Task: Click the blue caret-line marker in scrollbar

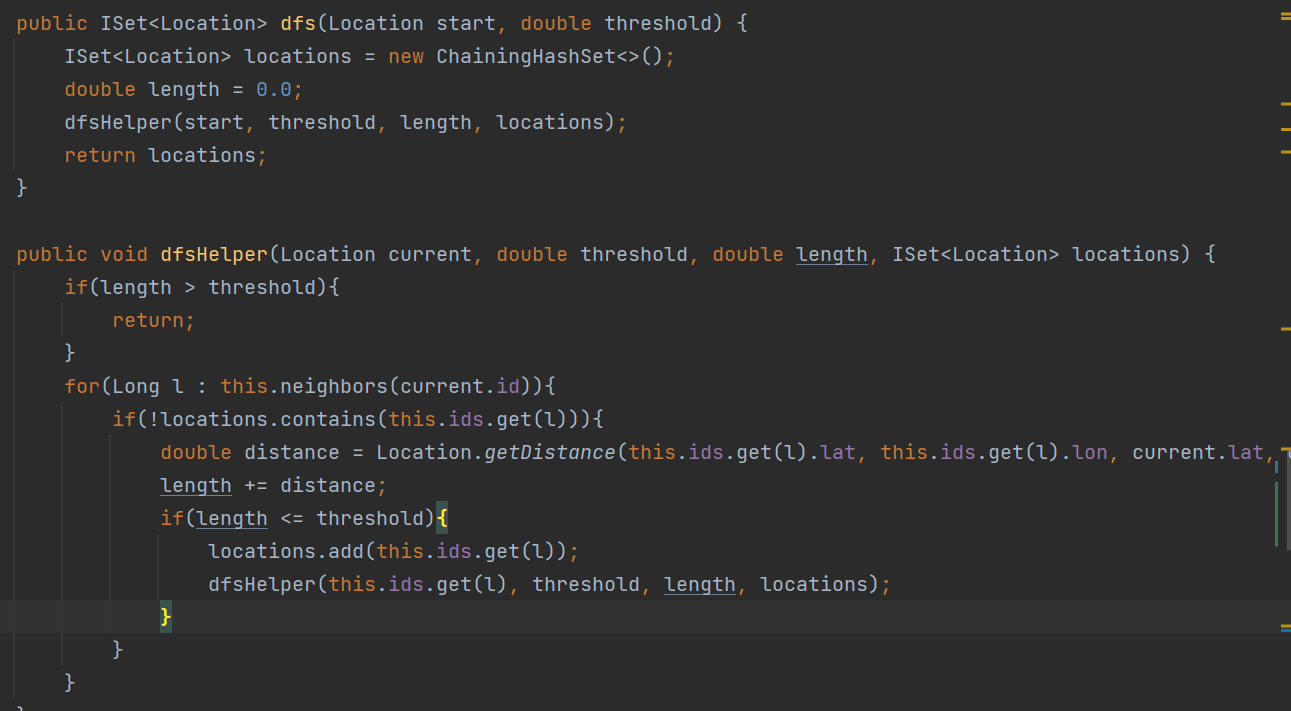Action: (1285, 629)
